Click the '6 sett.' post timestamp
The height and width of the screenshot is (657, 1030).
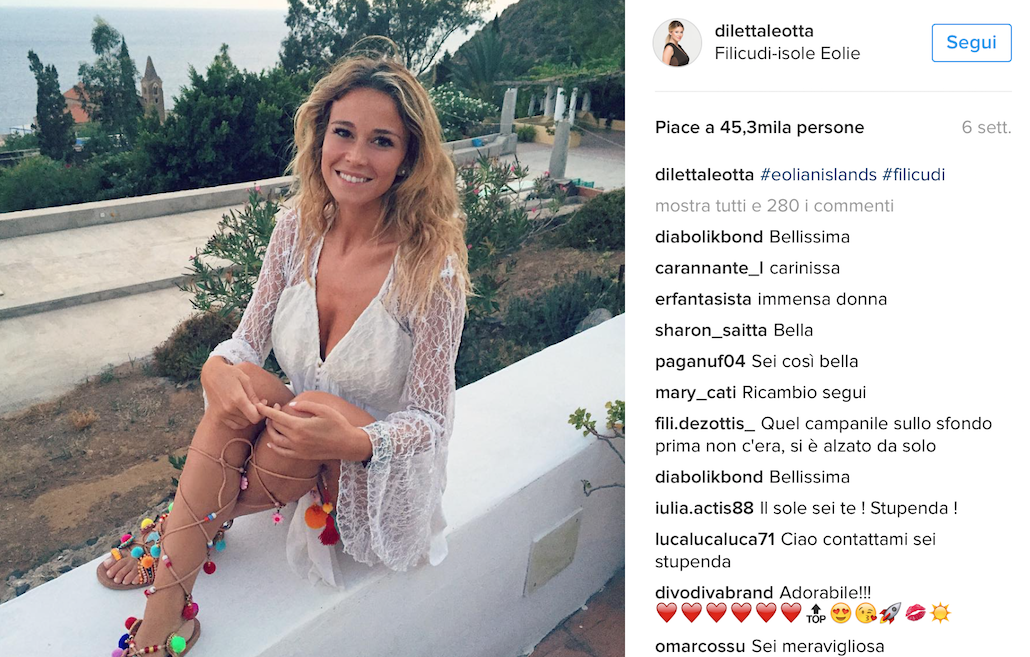click(x=986, y=127)
